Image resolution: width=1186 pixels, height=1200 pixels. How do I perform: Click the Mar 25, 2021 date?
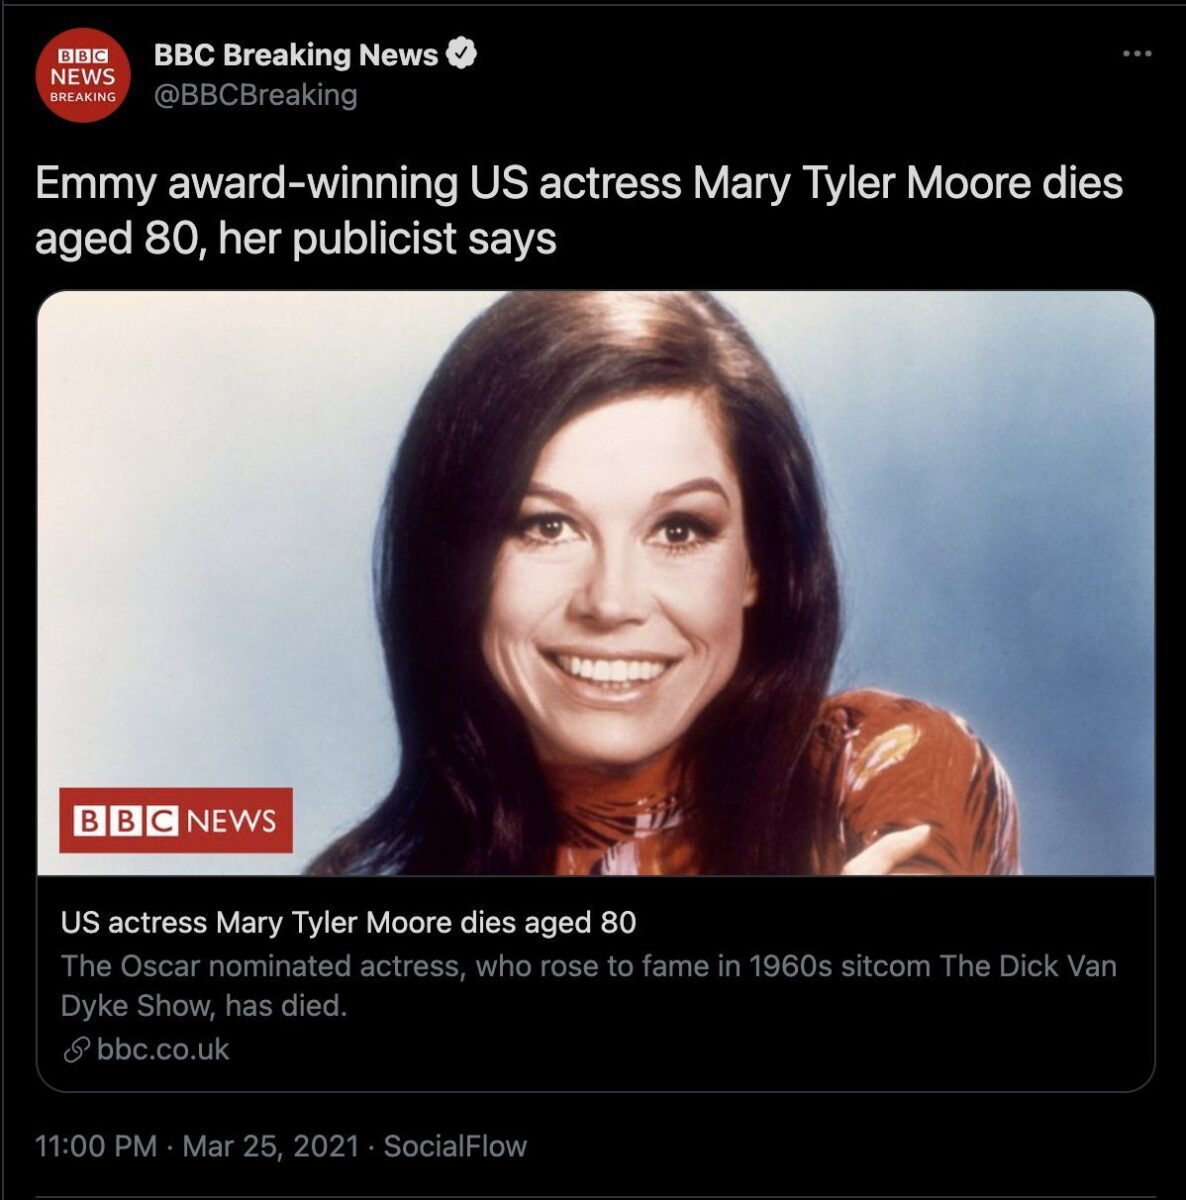[270, 1146]
